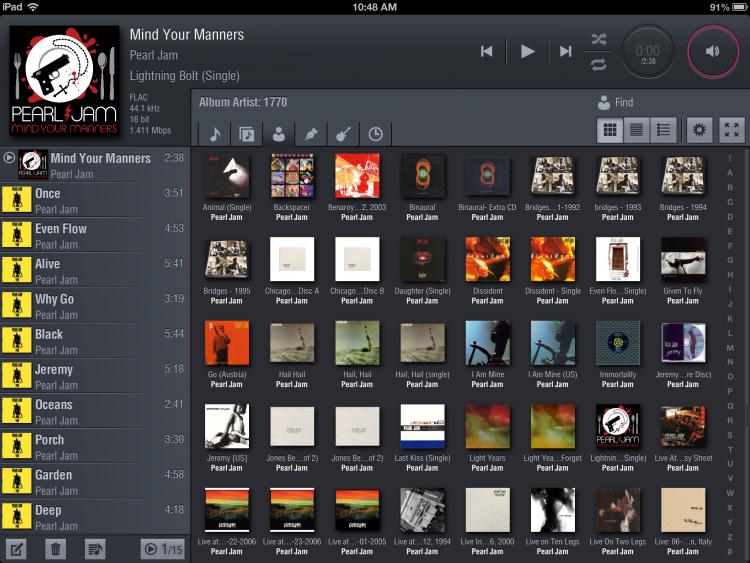Start playback with the play button
The height and width of the screenshot is (563, 750).
pos(527,51)
